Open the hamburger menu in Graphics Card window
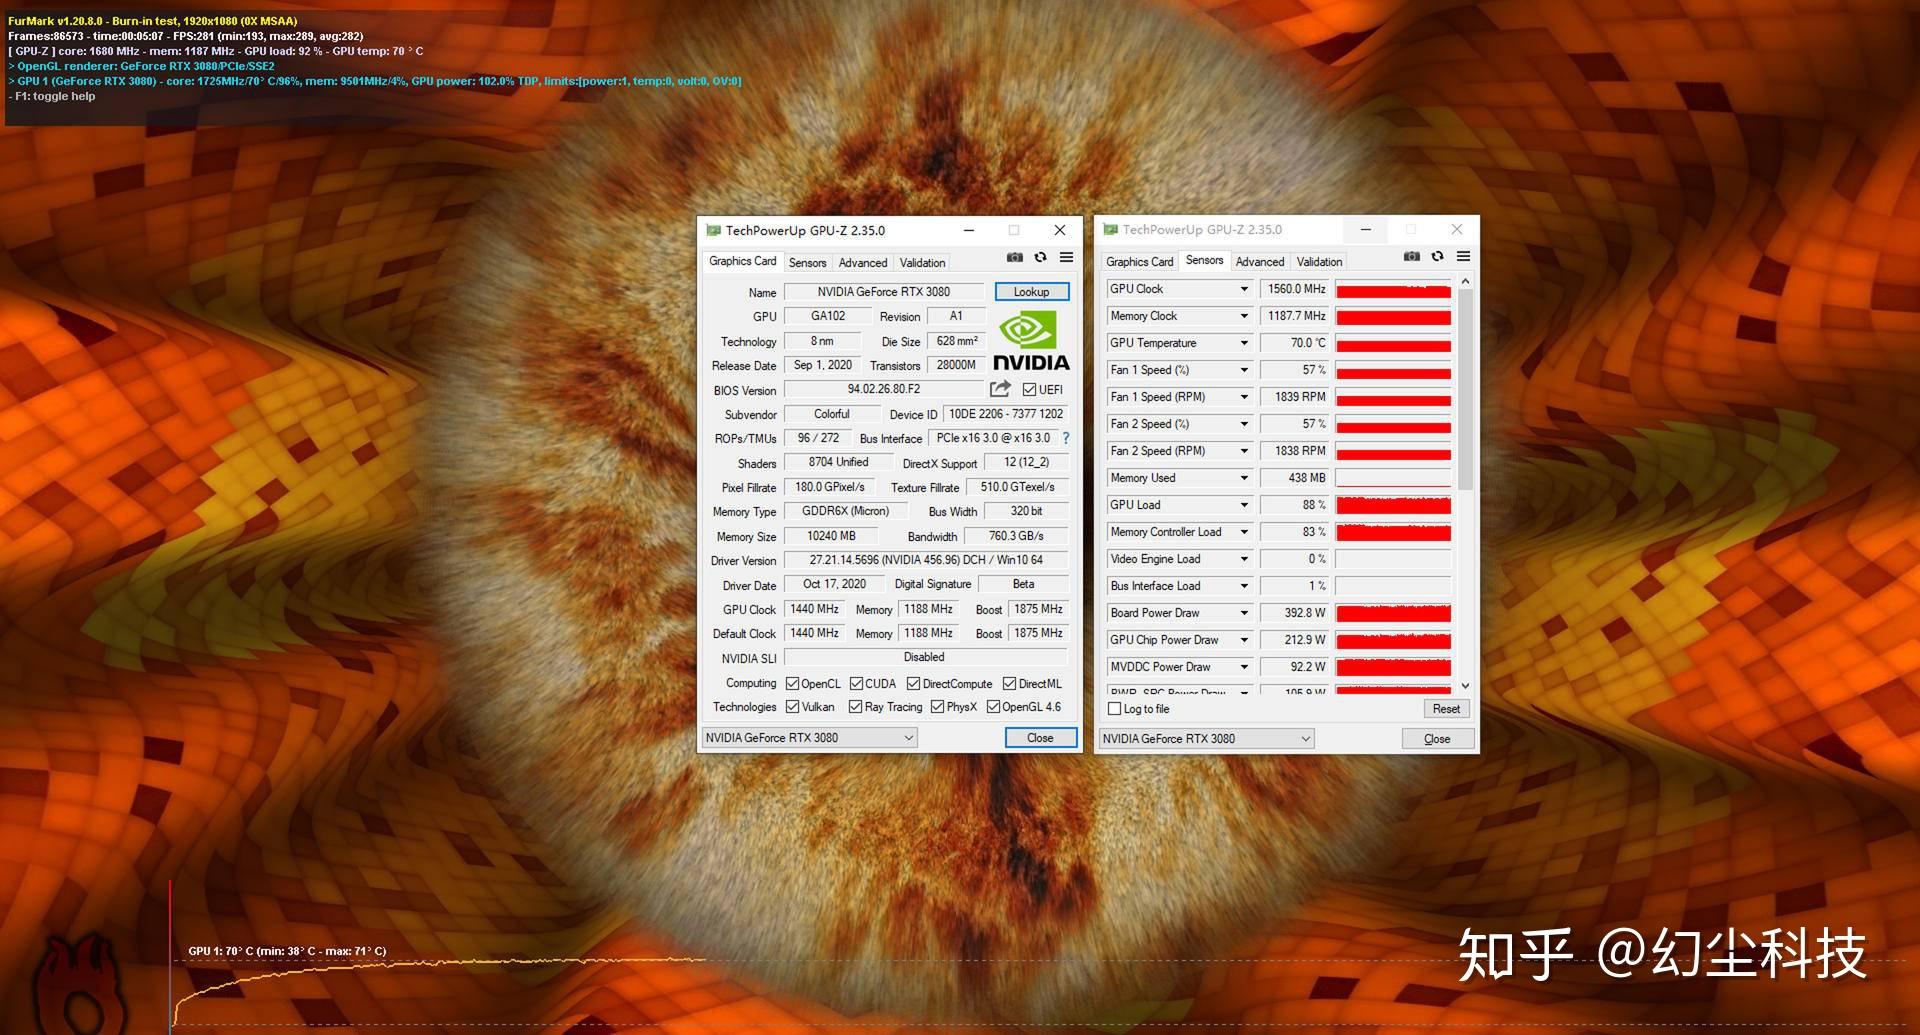 [1067, 258]
